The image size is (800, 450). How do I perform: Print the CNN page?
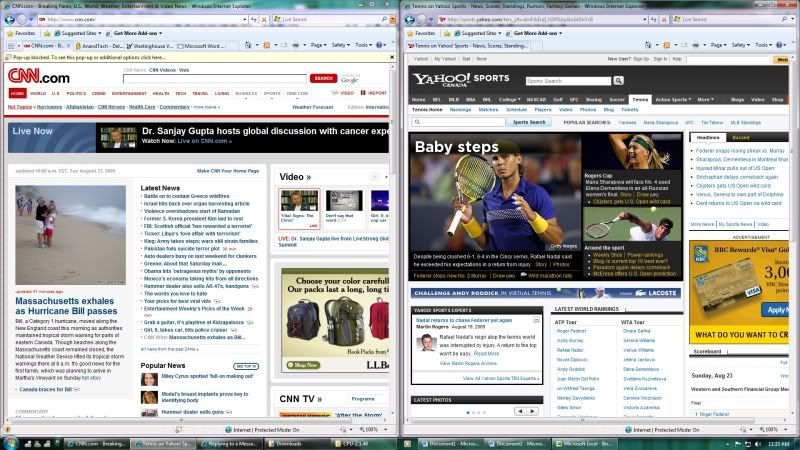click(295, 45)
